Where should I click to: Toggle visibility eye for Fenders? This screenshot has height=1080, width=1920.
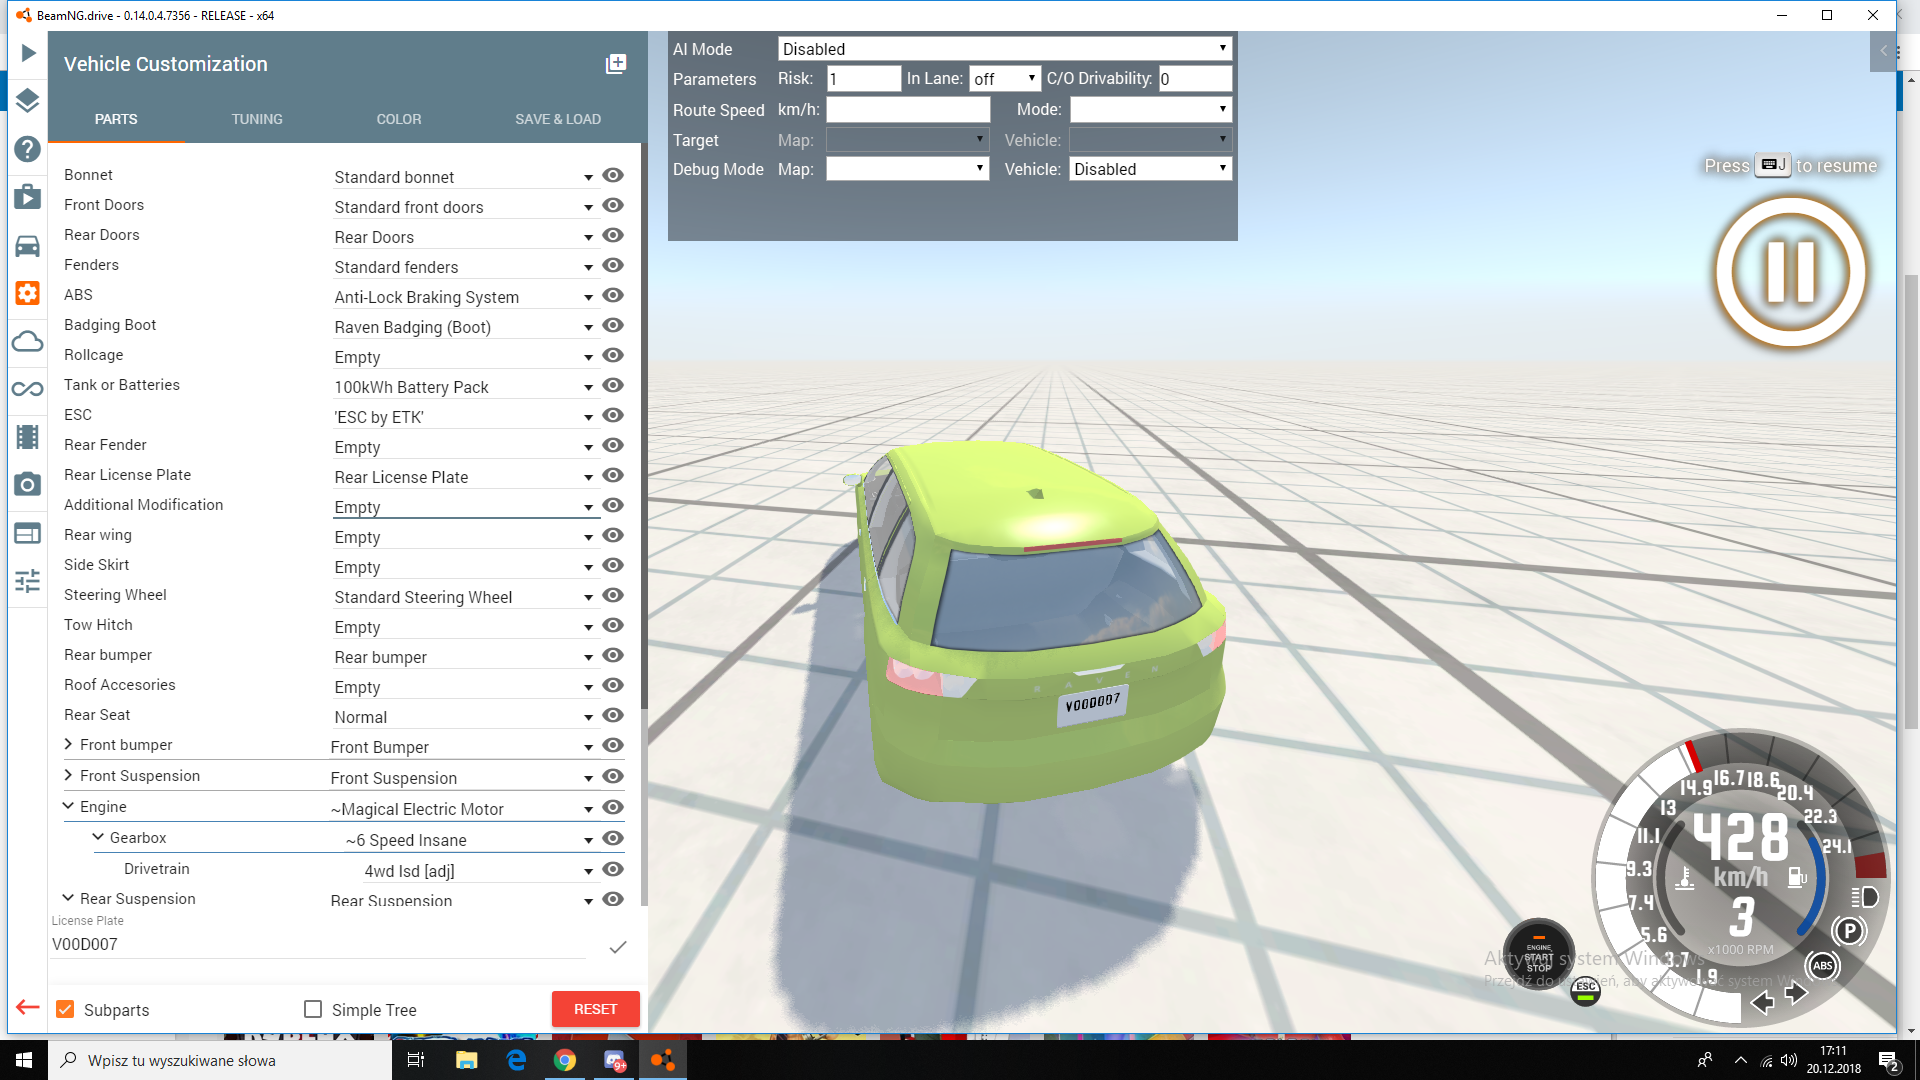(x=613, y=265)
